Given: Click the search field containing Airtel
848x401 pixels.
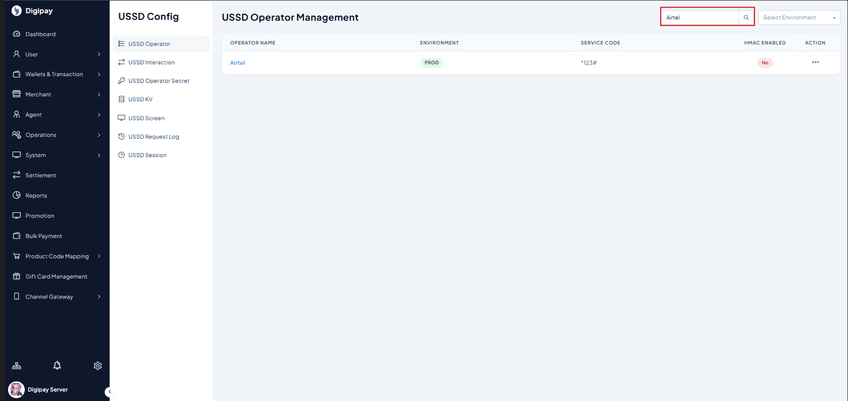Looking at the screenshot, I should pyautogui.click(x=700, y=17).
